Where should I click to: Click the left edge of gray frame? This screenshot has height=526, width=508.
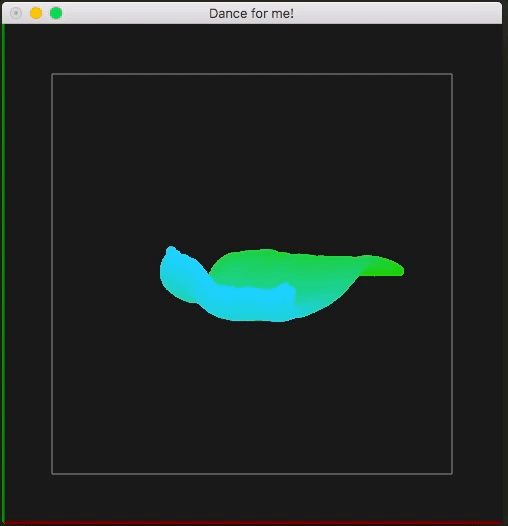click(x=52, y=274)
